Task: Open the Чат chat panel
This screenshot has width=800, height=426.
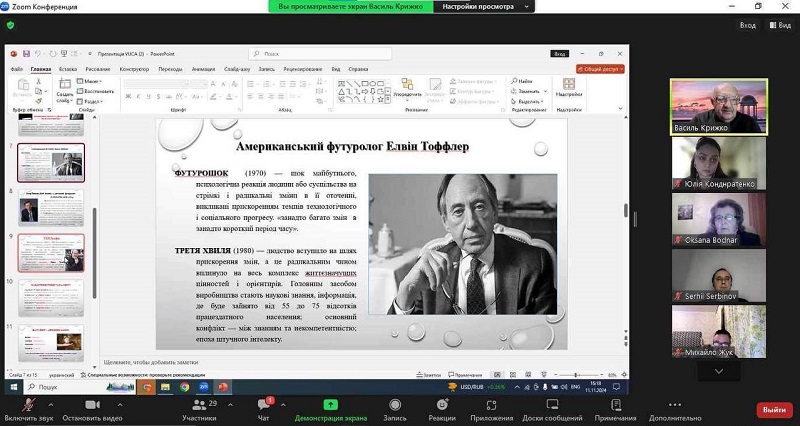Action: [263, 410]
